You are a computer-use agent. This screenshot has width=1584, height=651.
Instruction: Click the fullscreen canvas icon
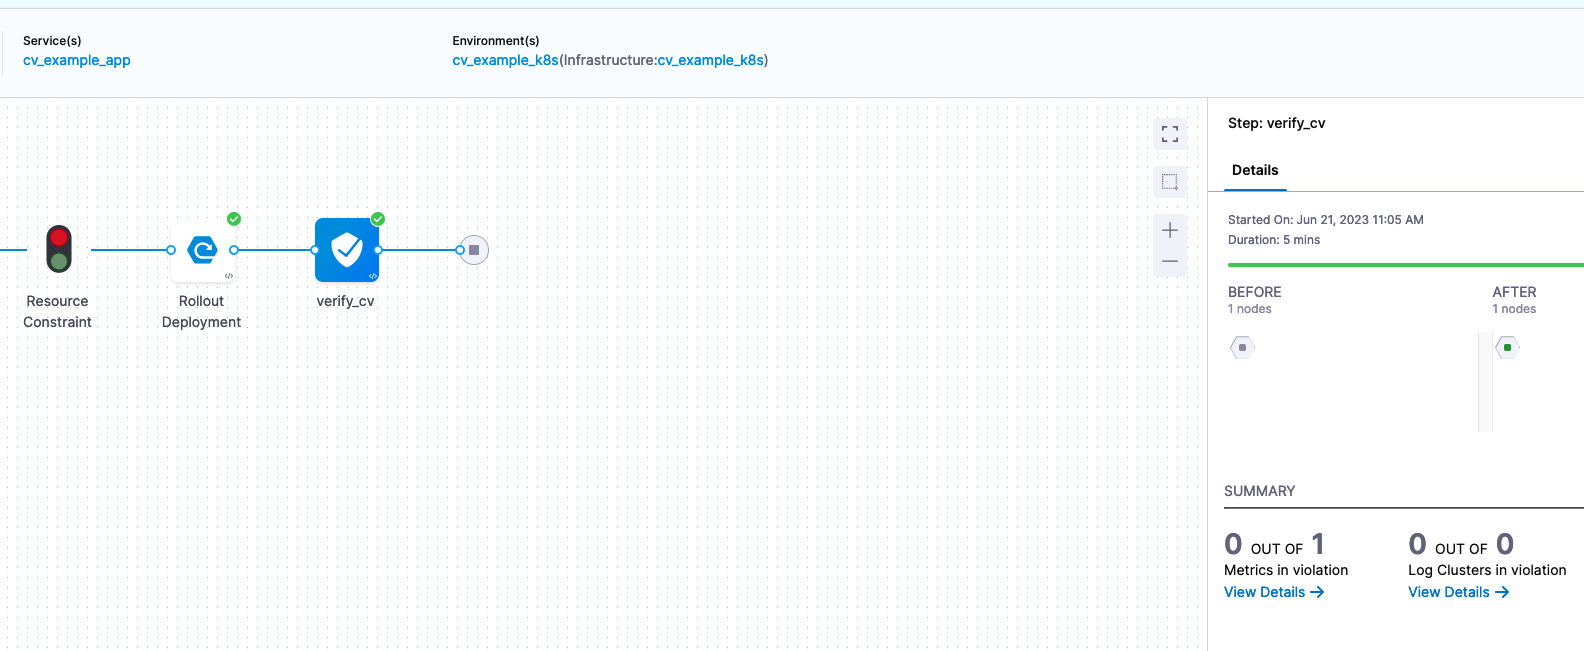(1170, 134)
